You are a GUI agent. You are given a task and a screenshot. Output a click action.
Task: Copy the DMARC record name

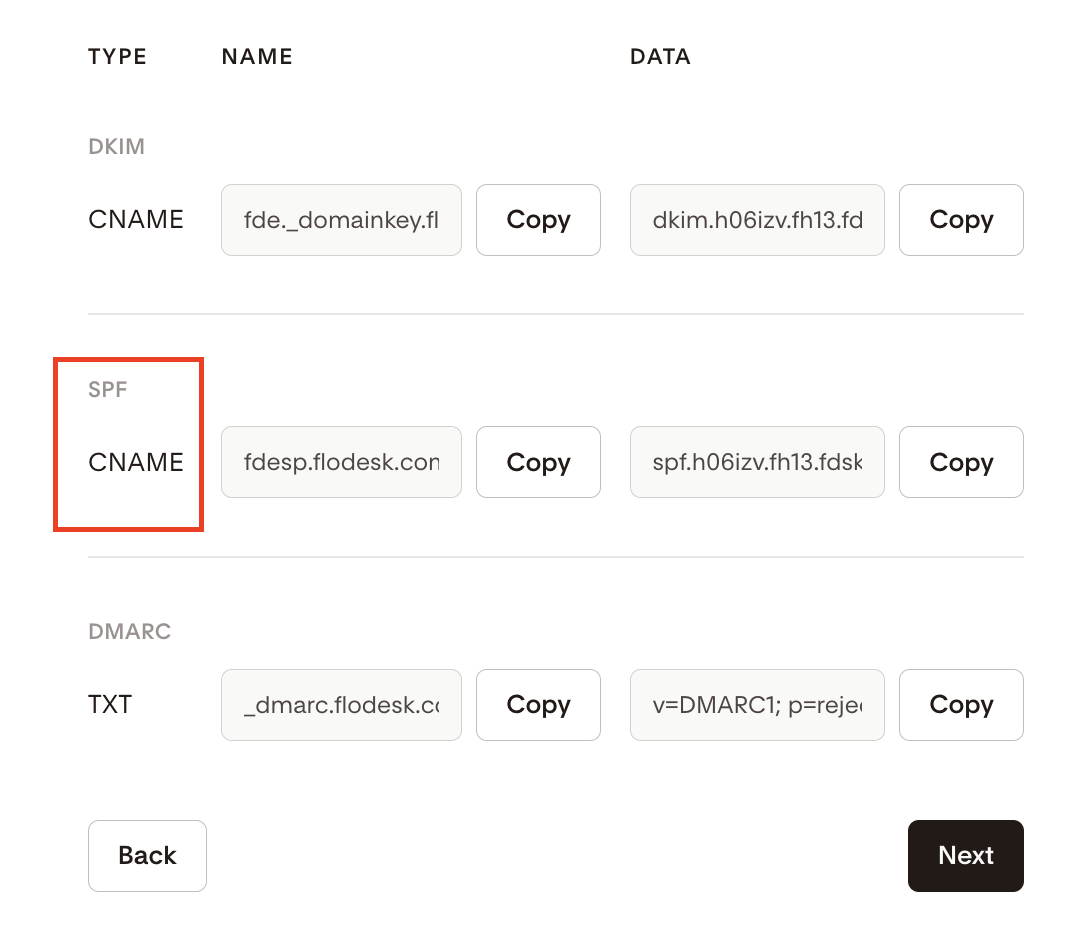click(538, 705)
